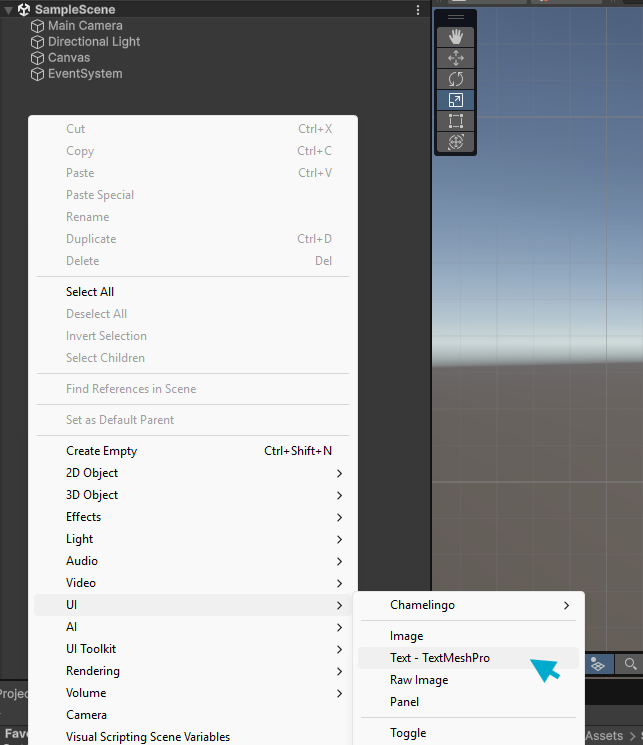This screenshot has width=643, height=745.
Task: Select the Scale tool
Action: (456, 100)
